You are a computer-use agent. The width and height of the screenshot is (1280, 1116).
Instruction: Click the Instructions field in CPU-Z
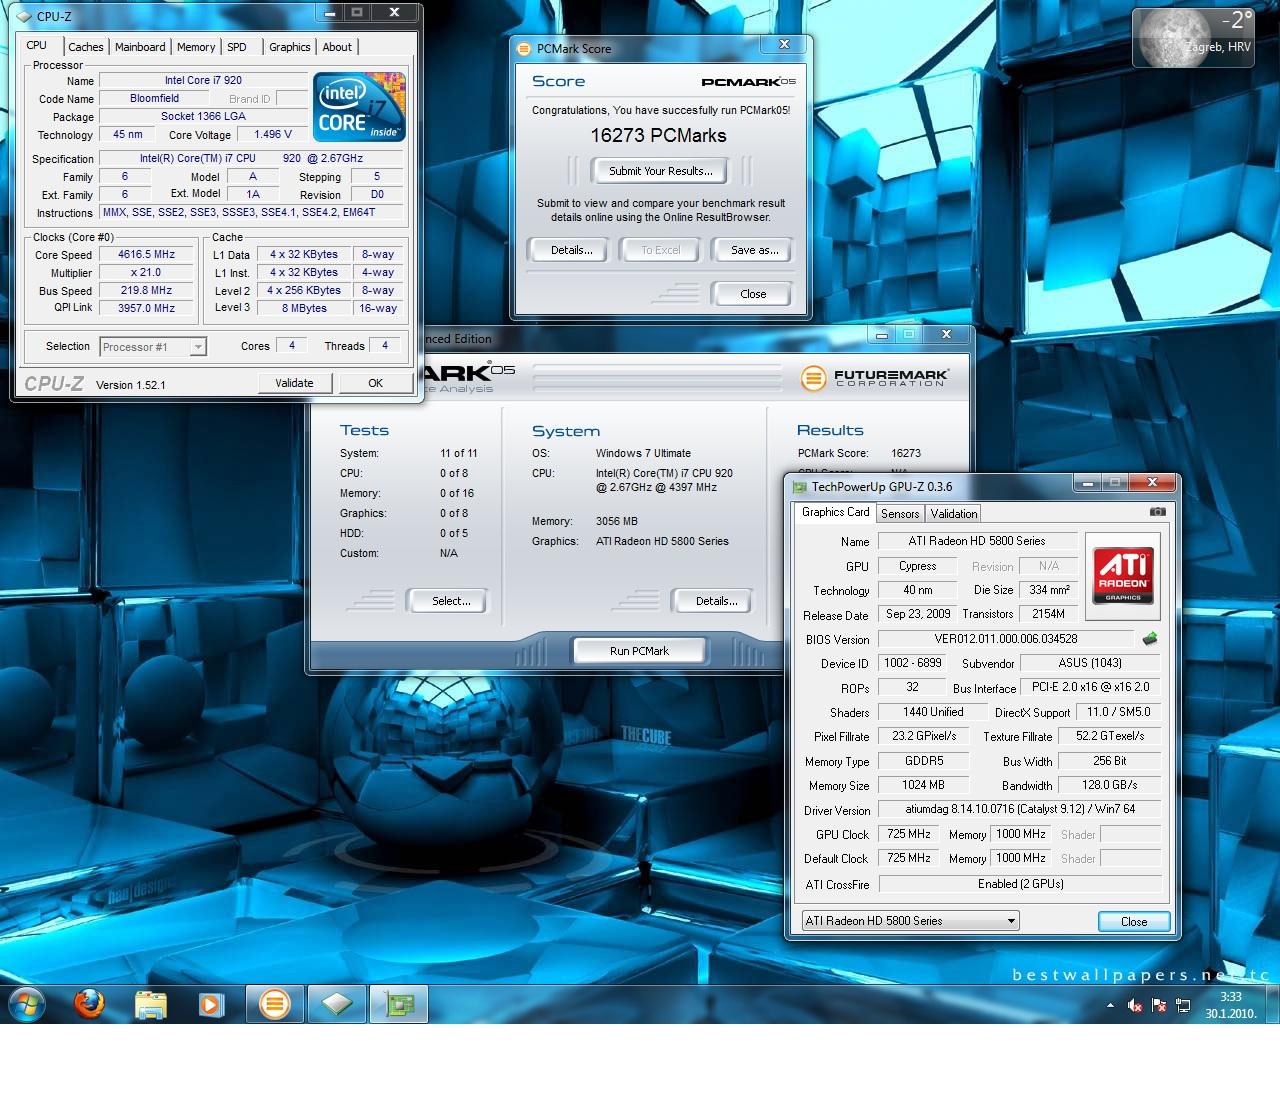pos(251,212)
